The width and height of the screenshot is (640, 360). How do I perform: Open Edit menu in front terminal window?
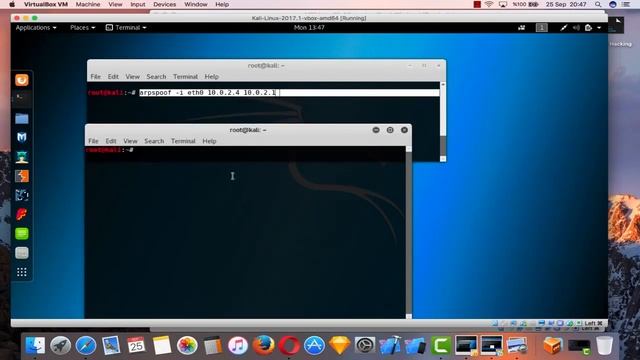coord(111,141)
